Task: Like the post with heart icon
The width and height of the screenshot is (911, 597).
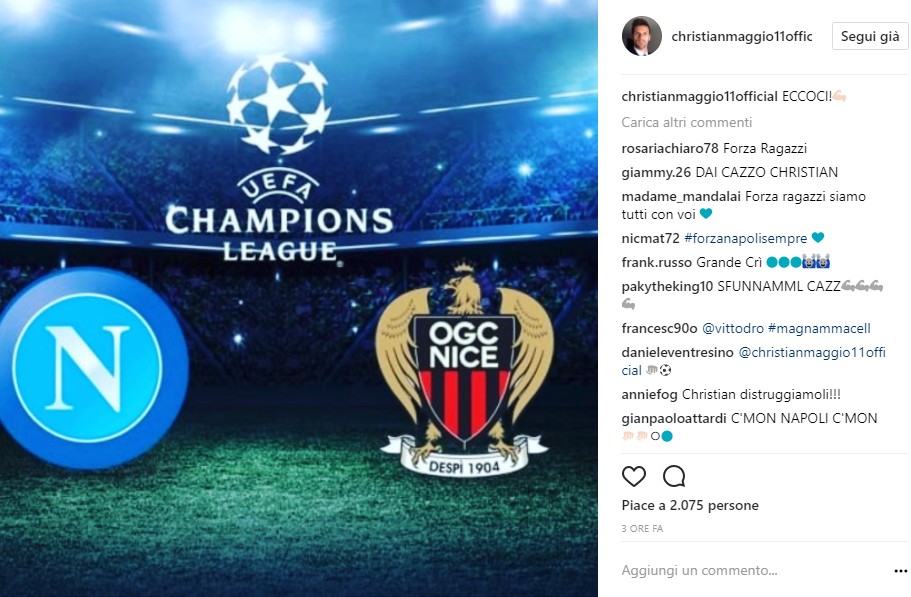Action: (x=633, y=476)
